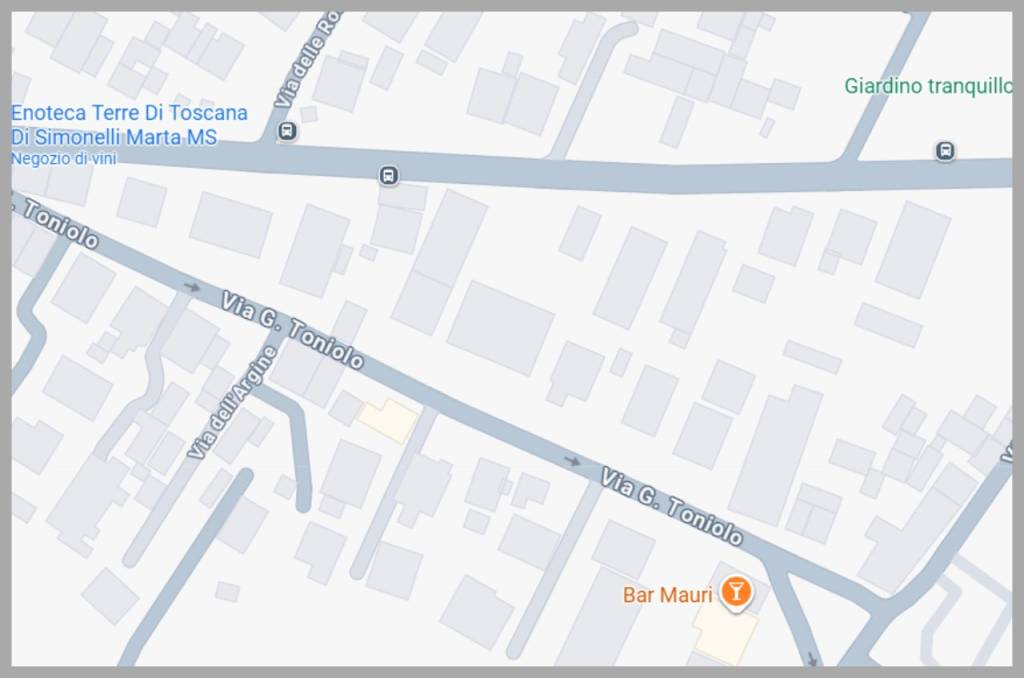Screen dimensions: 1024x678
Task: Select yellow highlighted building along Via G. Toniolo
Action: tap(388, 421)
